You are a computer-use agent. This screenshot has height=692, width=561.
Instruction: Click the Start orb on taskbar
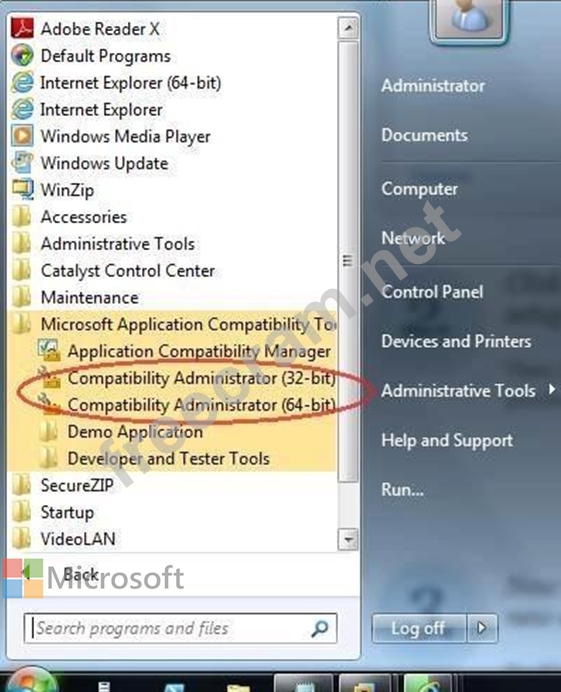(30, 682)
